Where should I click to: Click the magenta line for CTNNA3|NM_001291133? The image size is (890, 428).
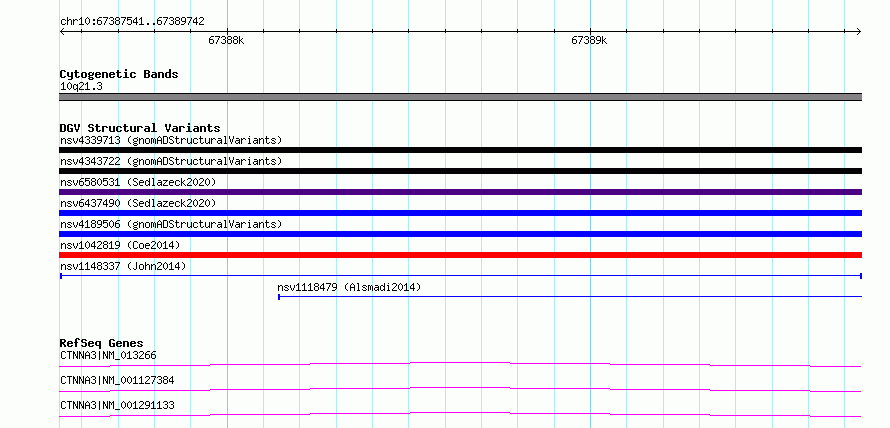point(460,414)
